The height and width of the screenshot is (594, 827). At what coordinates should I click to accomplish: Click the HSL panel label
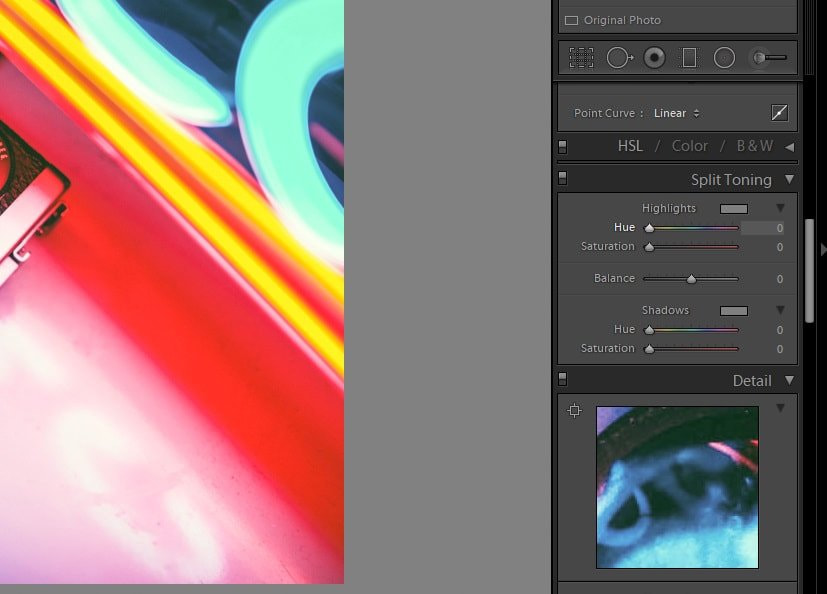pyautogui.click(x=630, y=145)
